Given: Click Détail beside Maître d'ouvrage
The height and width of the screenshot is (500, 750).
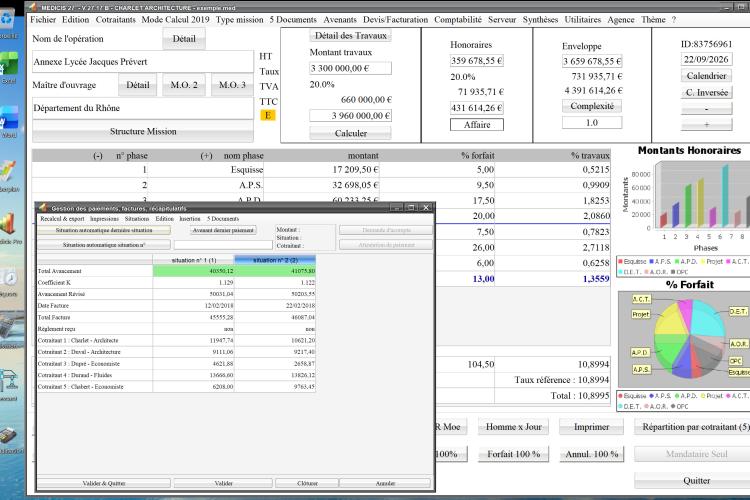Looking at the screenshot, I should click(138, 85).
